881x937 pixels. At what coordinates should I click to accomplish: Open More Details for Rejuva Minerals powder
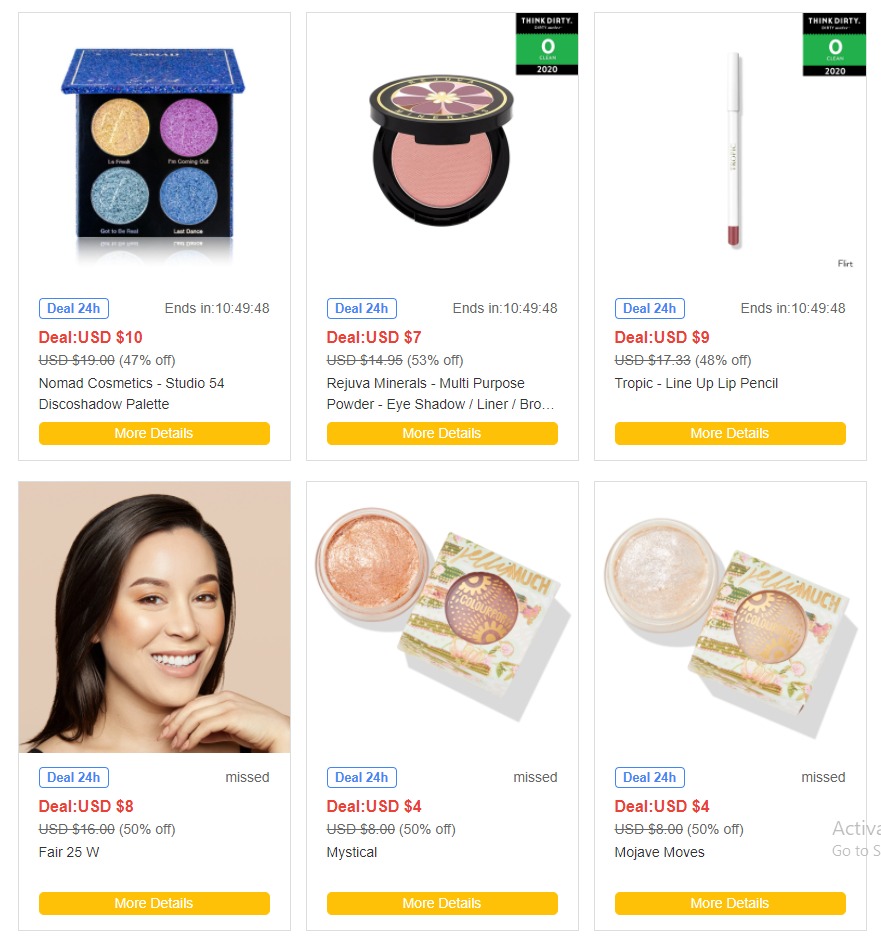pos(442,433)
